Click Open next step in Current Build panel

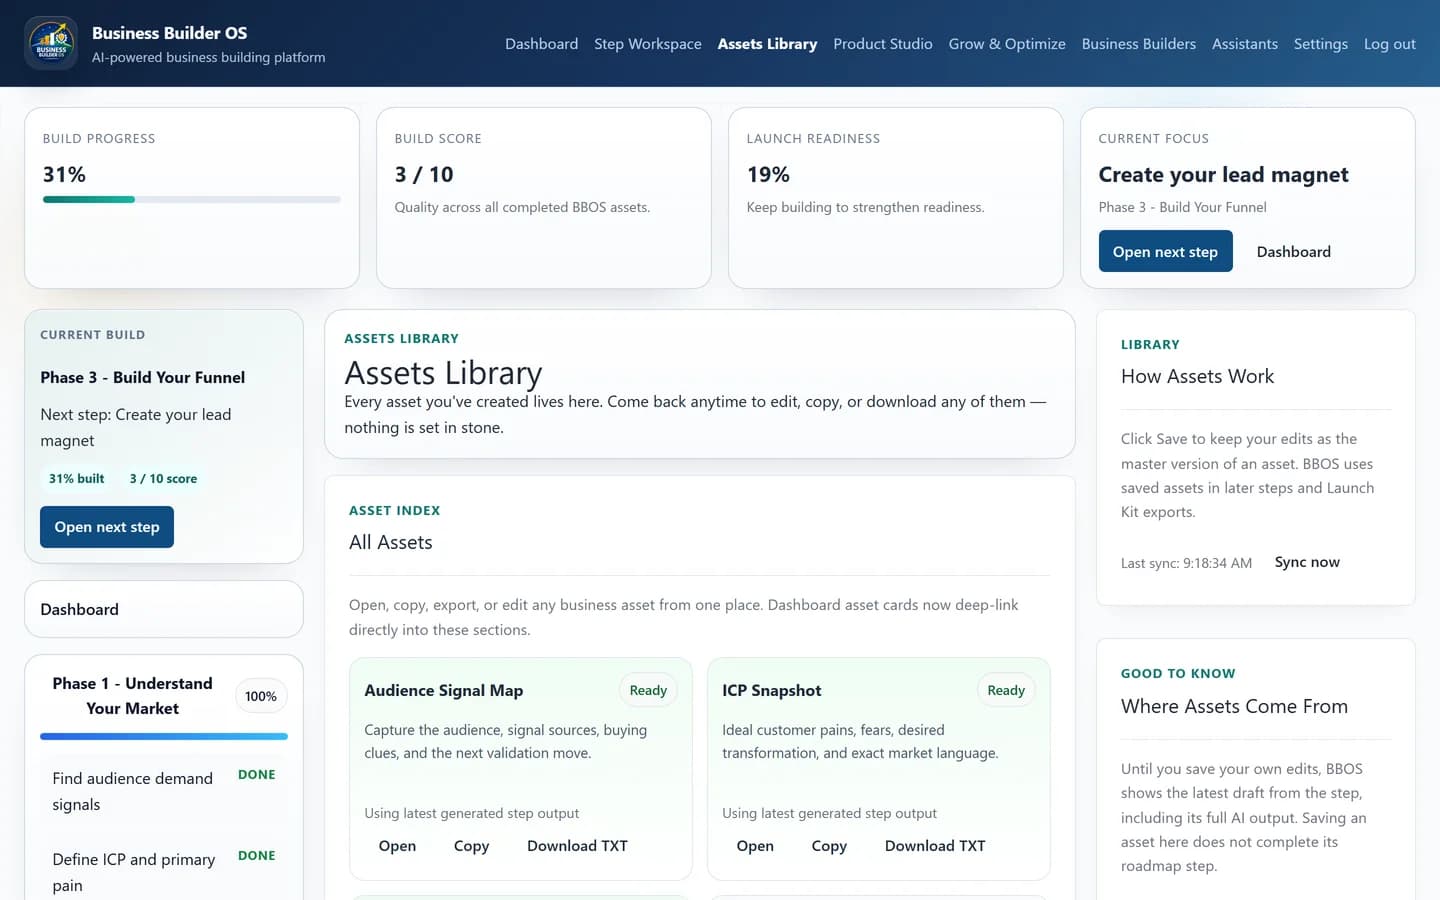[x=107, y=527]
